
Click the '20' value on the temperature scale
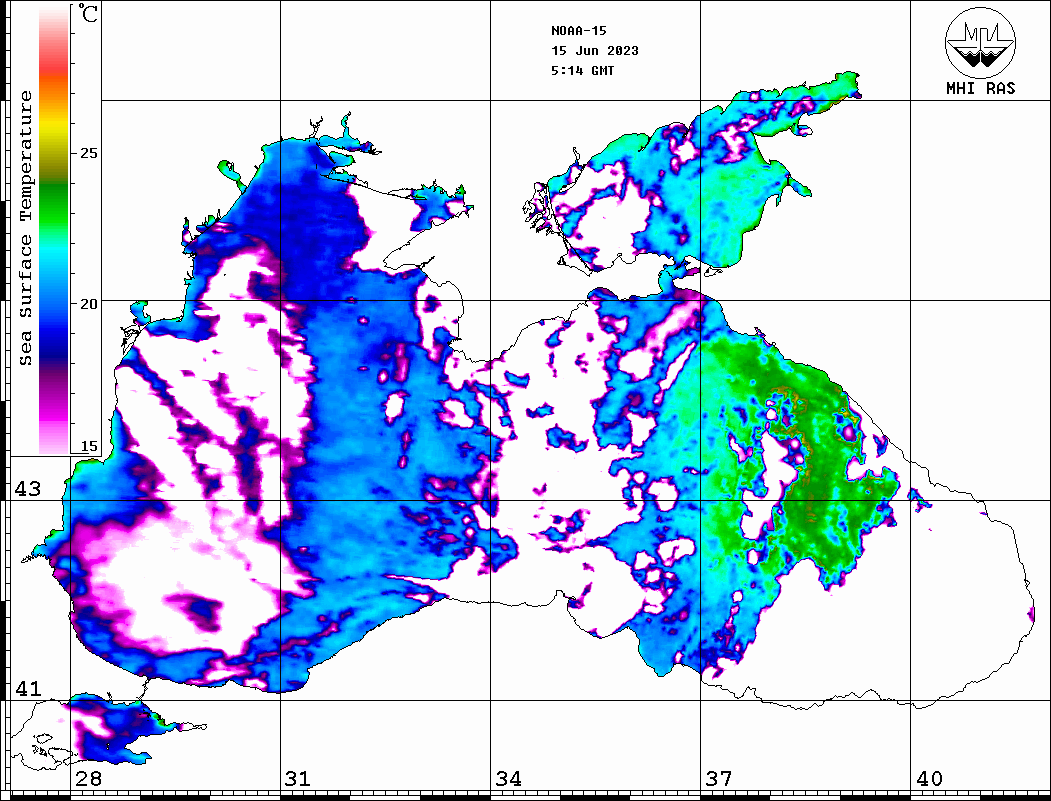point(88,304)
